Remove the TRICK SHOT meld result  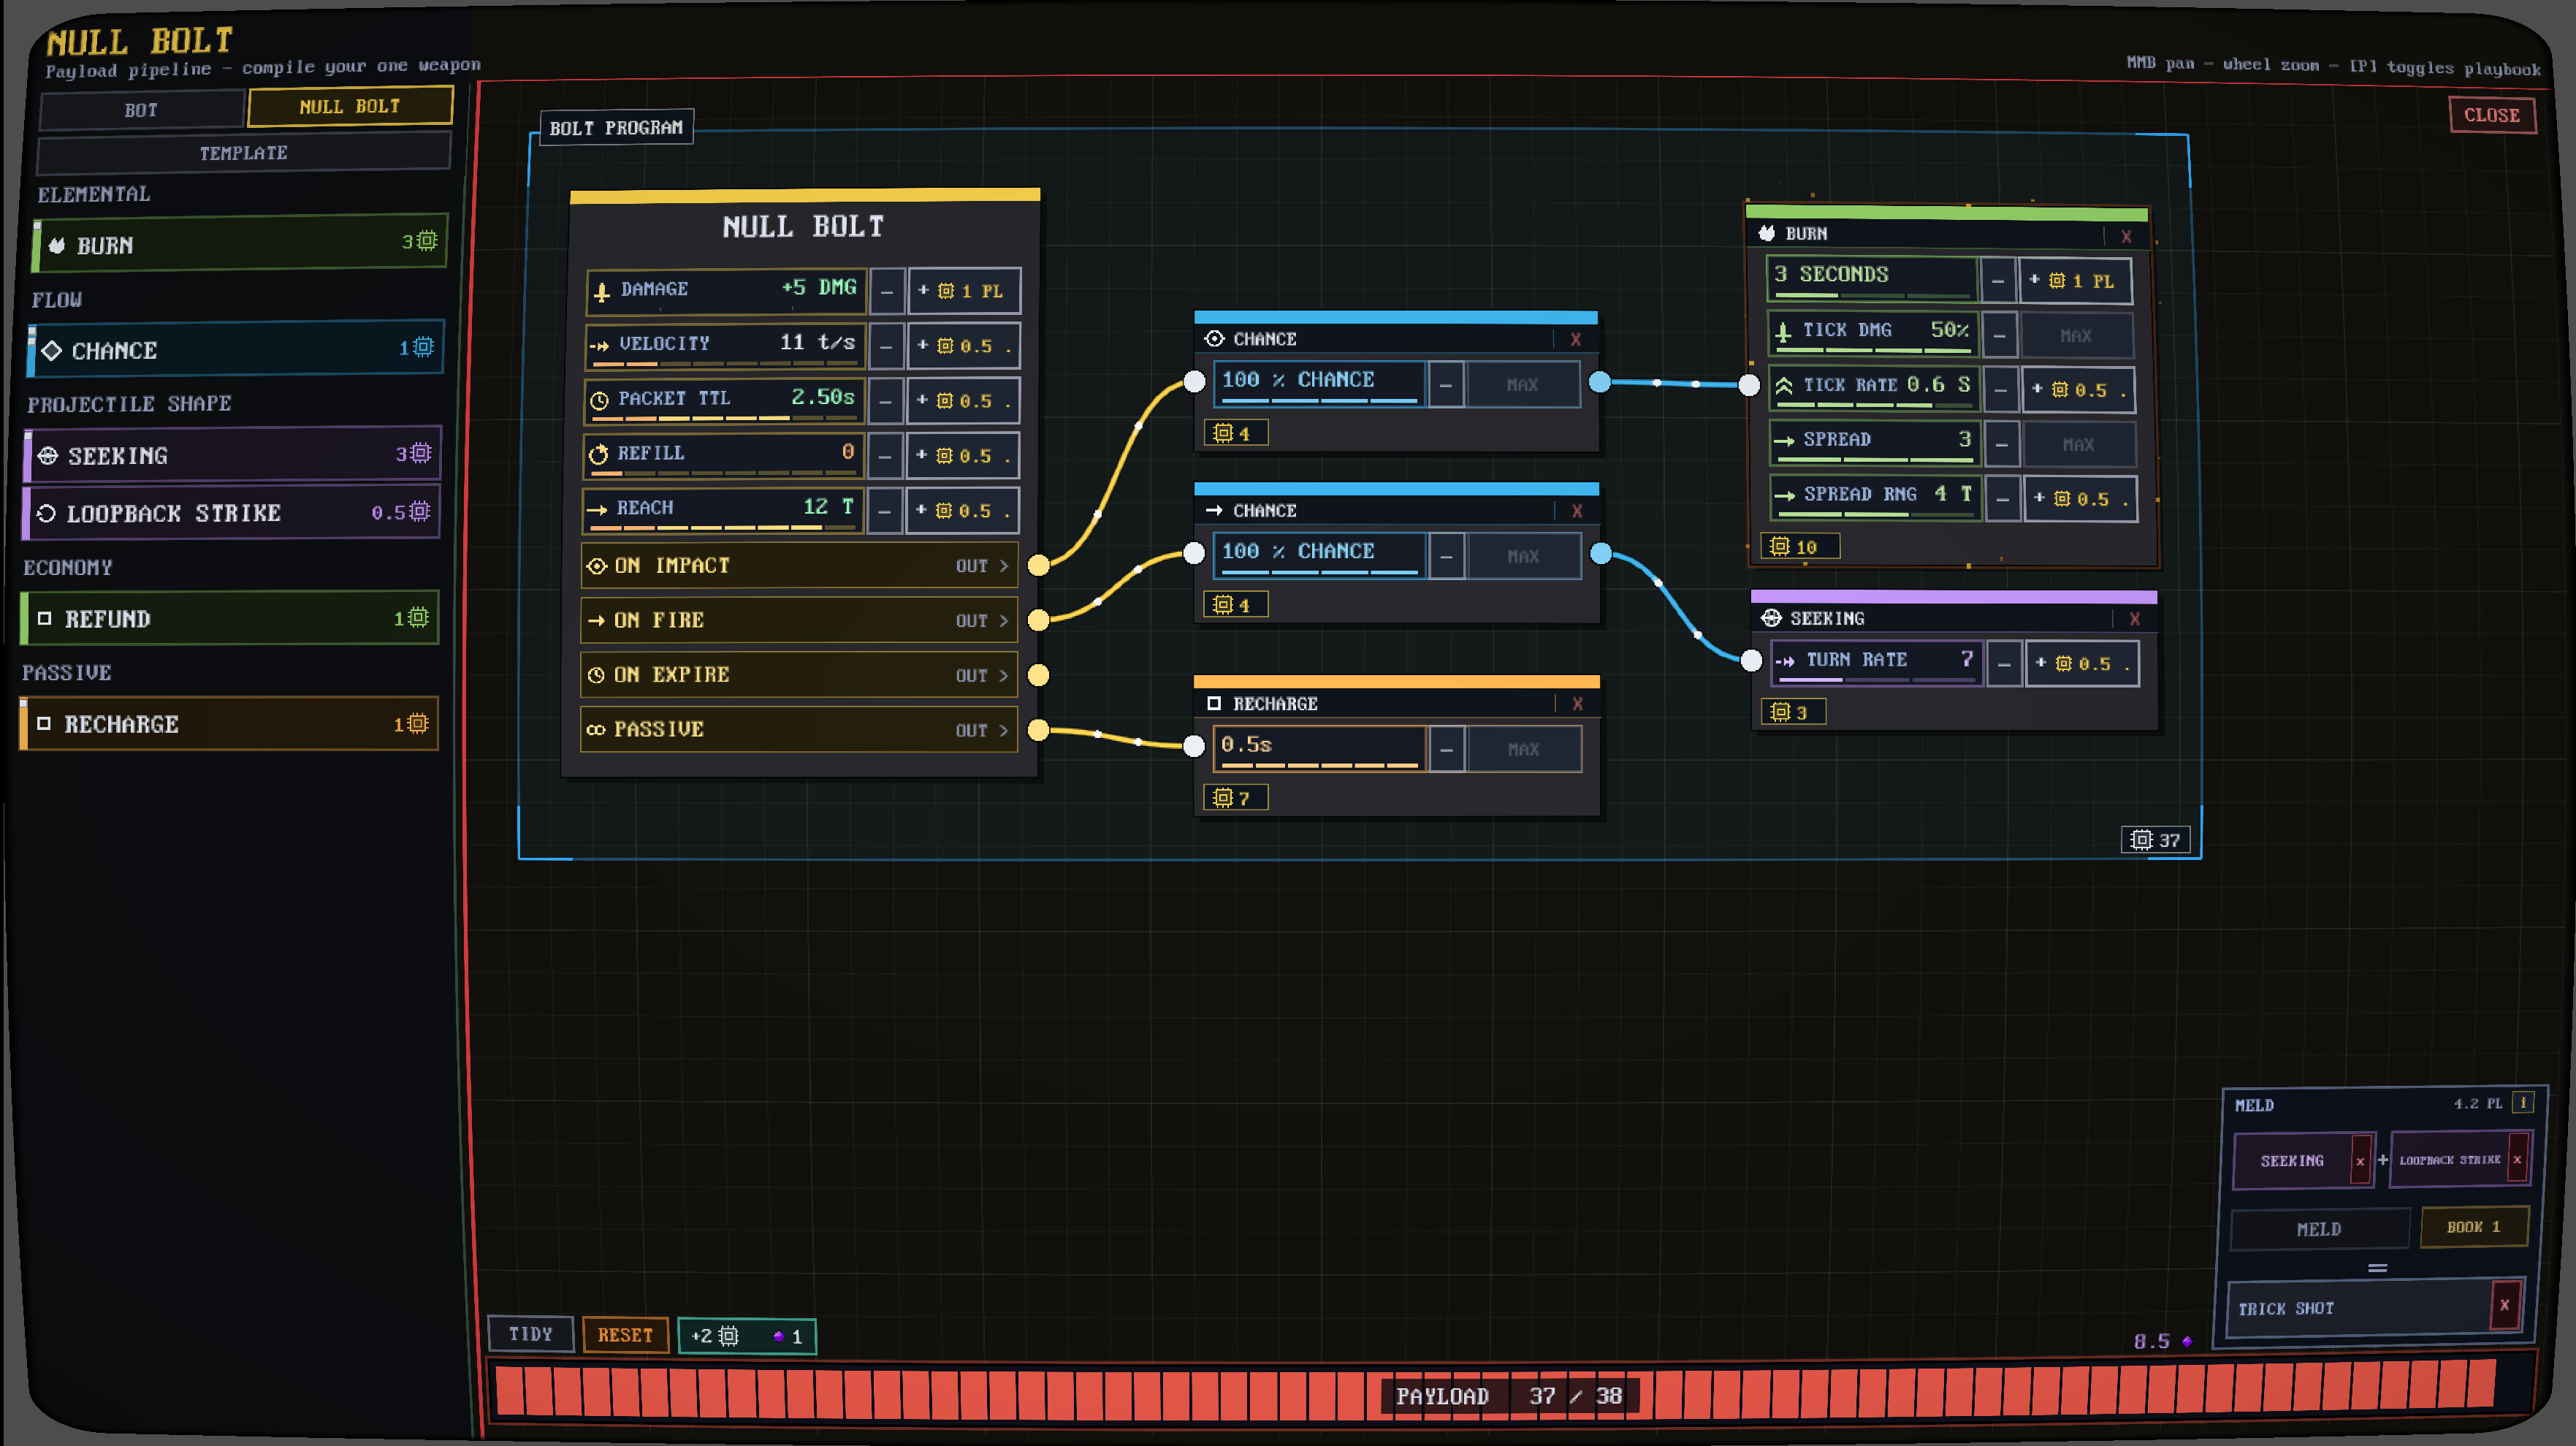pos(2504,1305)
